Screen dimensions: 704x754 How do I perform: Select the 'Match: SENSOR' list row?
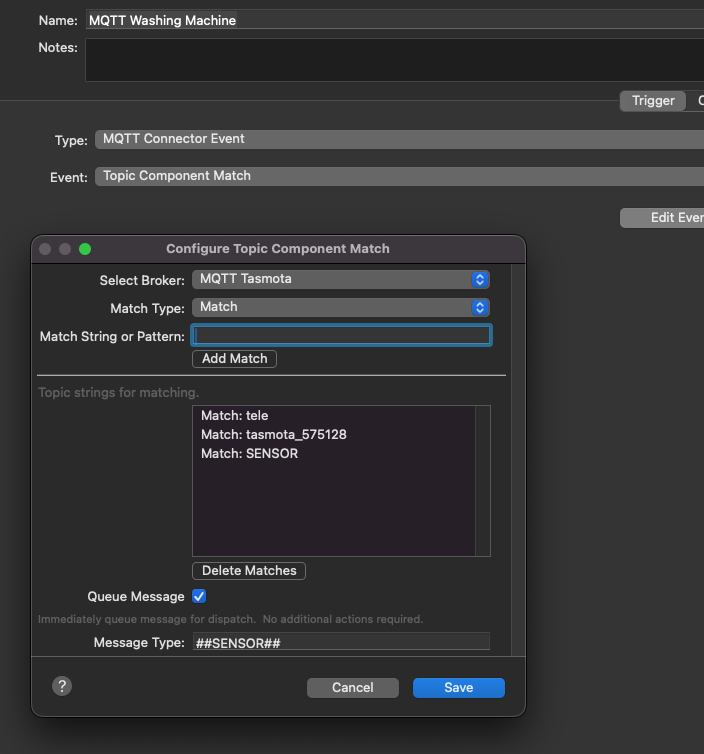tap(334, 453)
